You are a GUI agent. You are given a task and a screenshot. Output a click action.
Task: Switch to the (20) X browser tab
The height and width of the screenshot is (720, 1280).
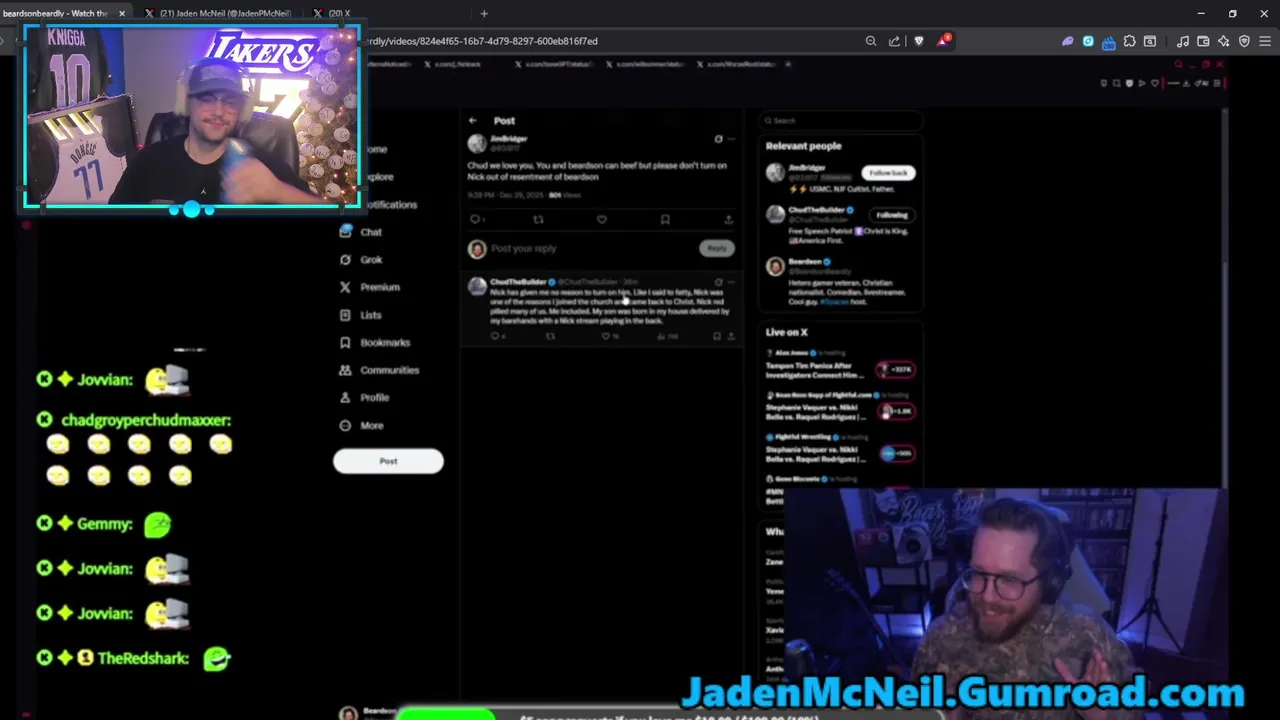[340, 13]
